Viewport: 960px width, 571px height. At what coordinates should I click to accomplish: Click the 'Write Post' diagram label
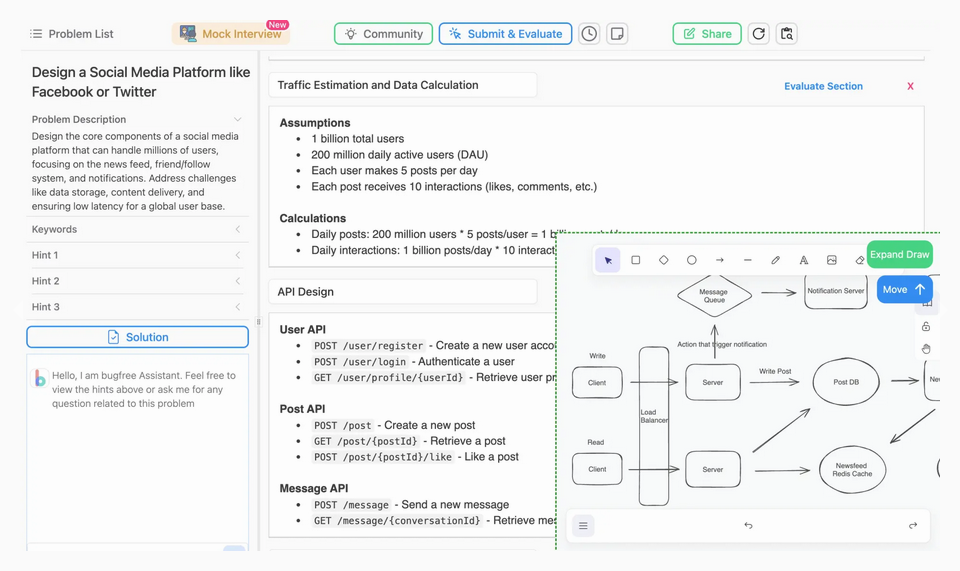click(x=775, y=371)
